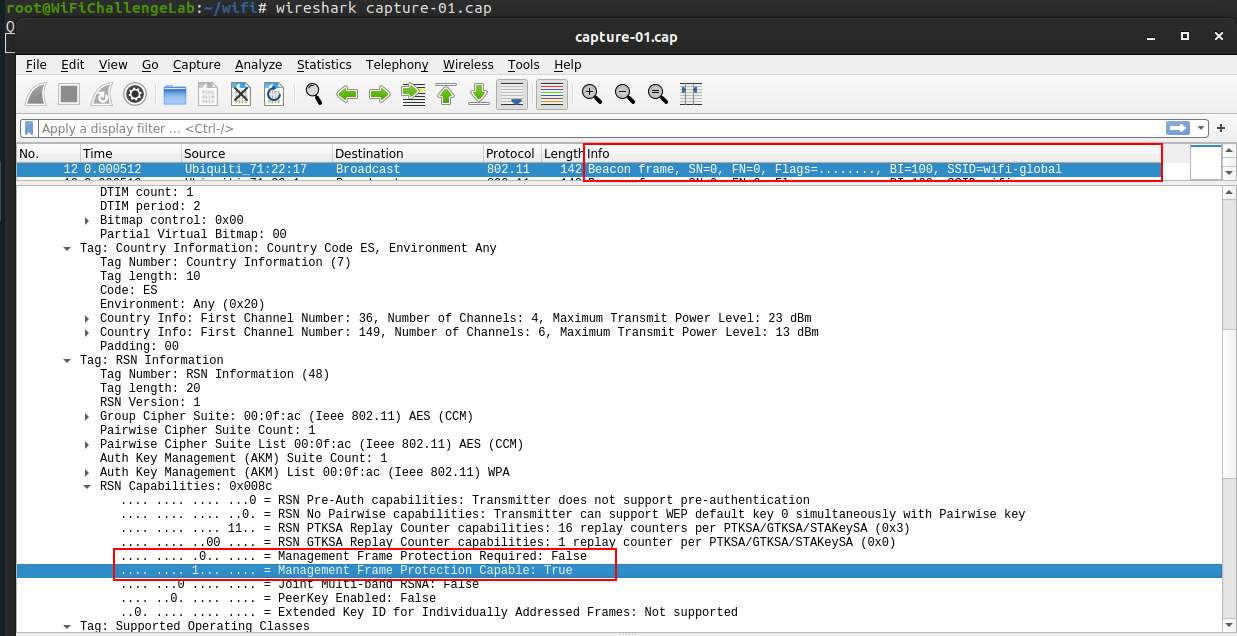Open the Wireless menu
The height and width of the screenshot is (636, 1237).
(x=468, y=64)
